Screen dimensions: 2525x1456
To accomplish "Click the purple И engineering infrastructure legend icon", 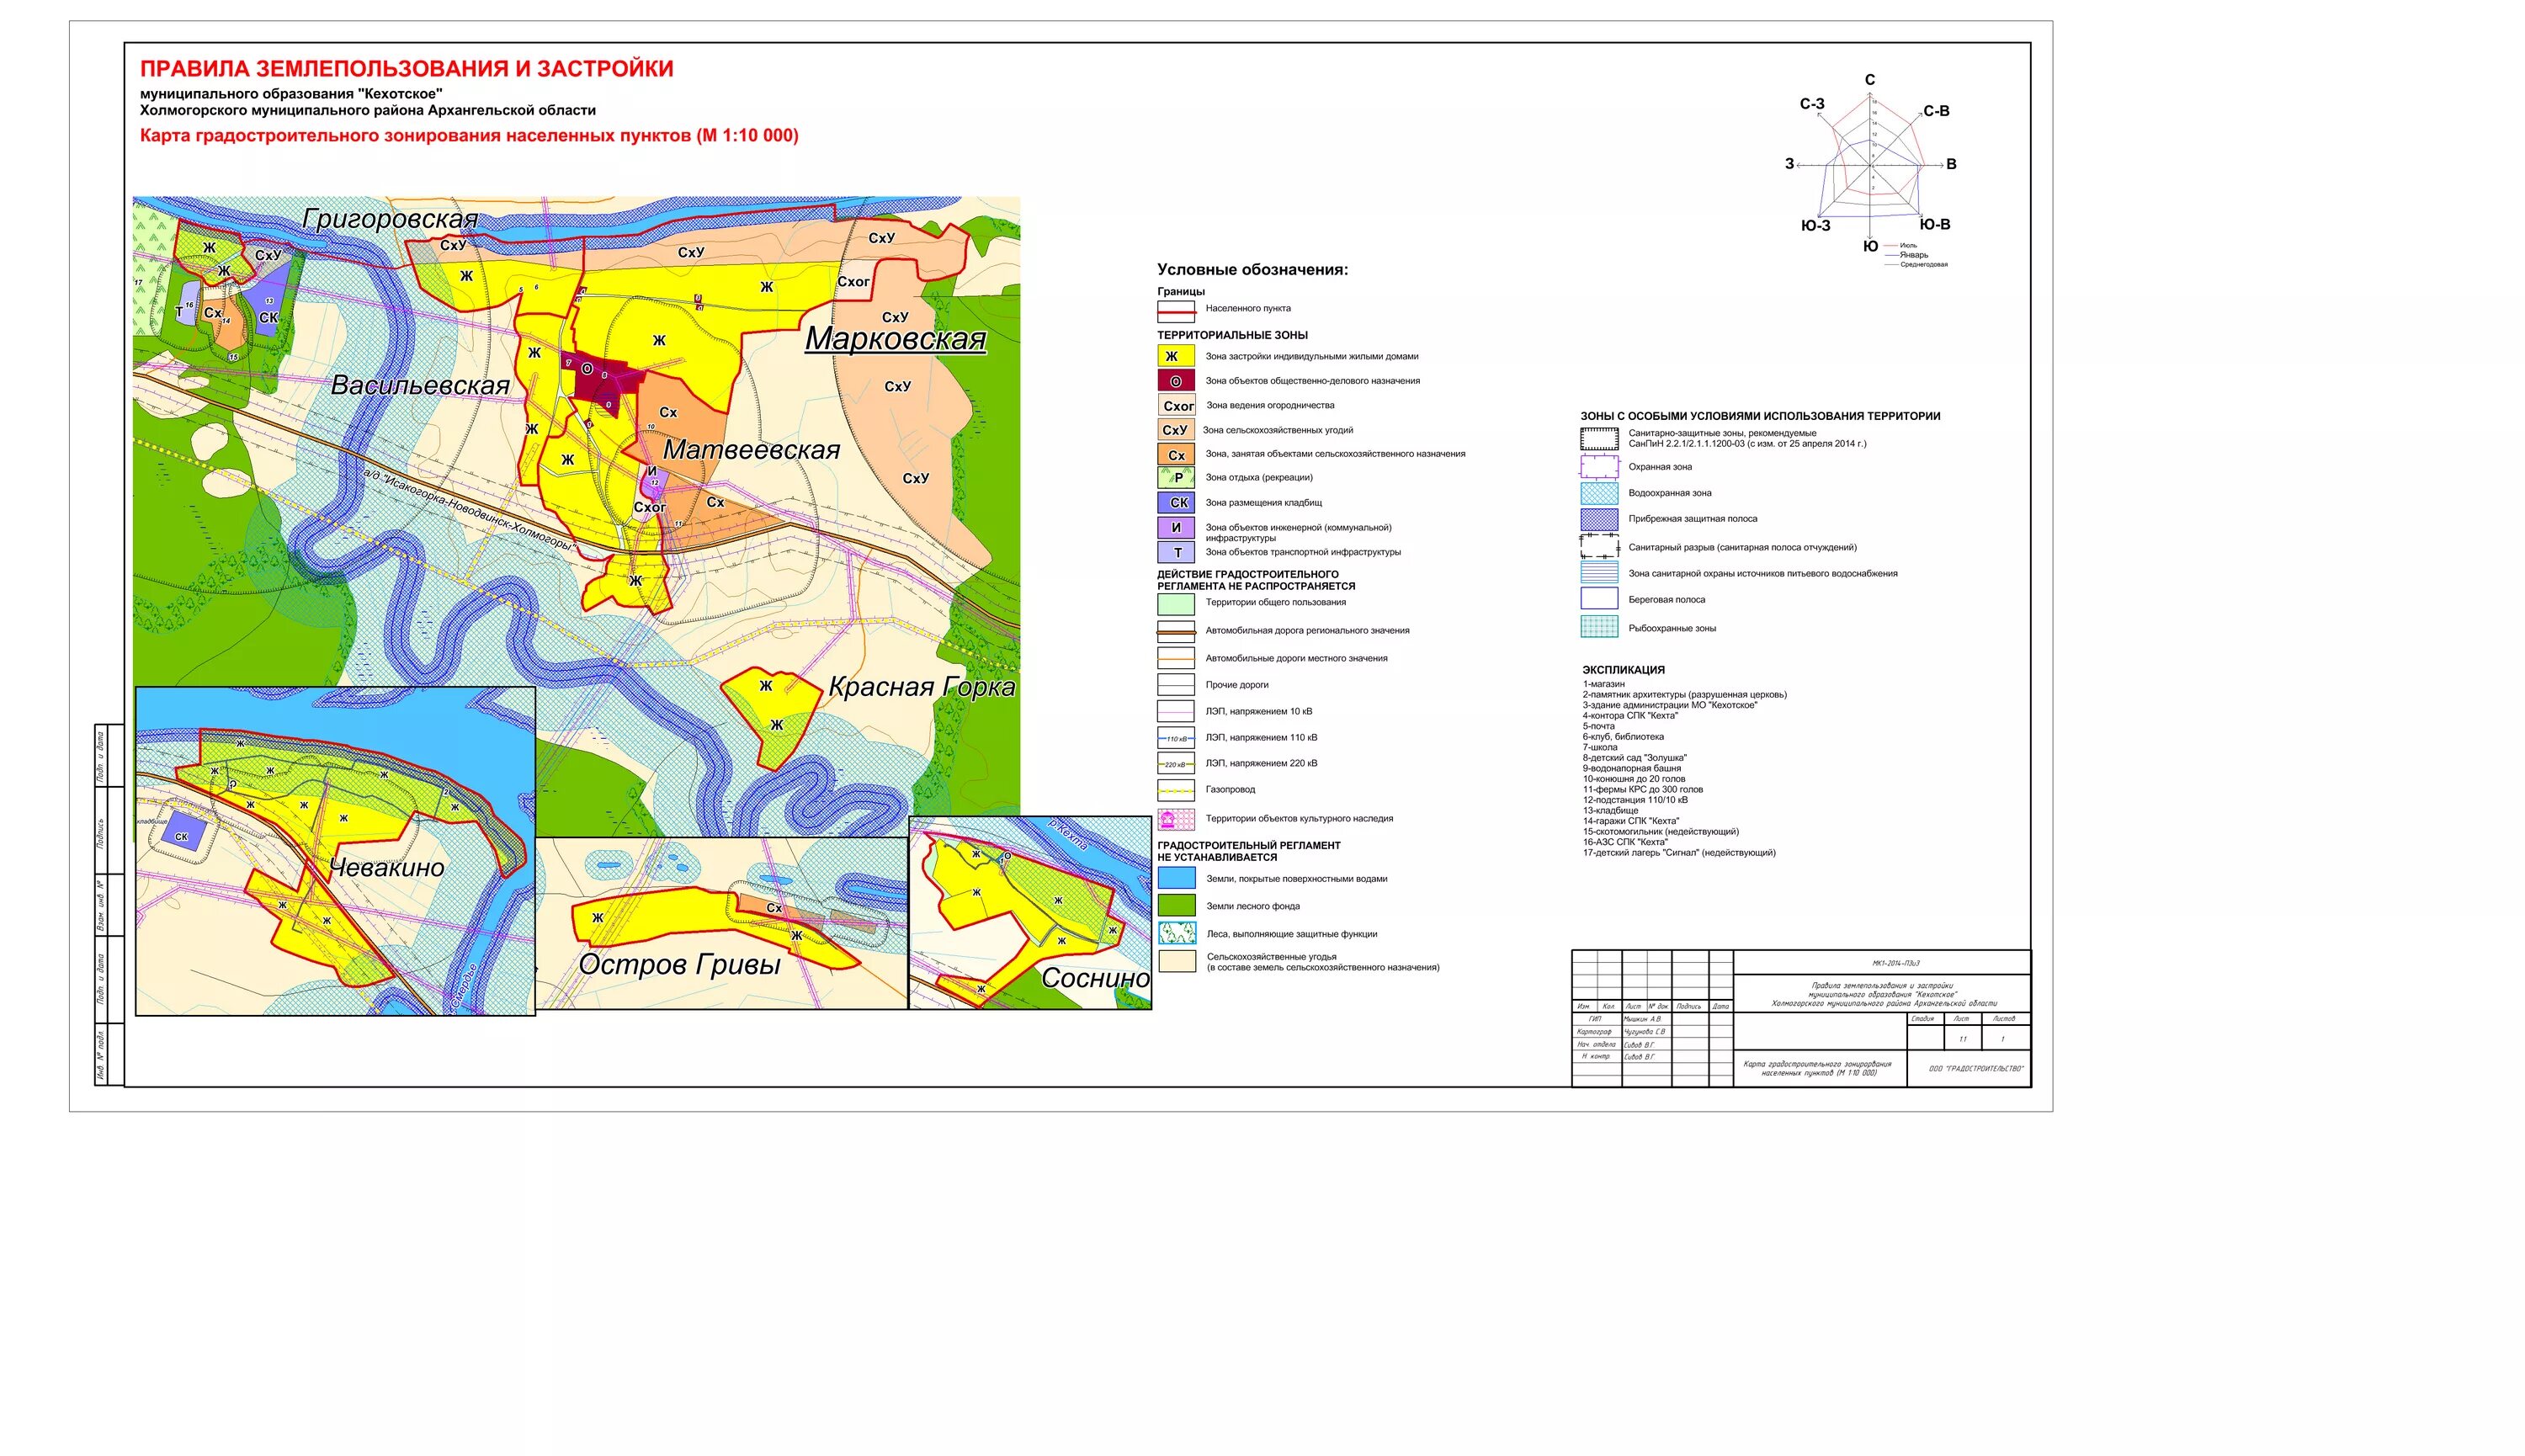I will pyautogui.click(x=1176, y=528).
